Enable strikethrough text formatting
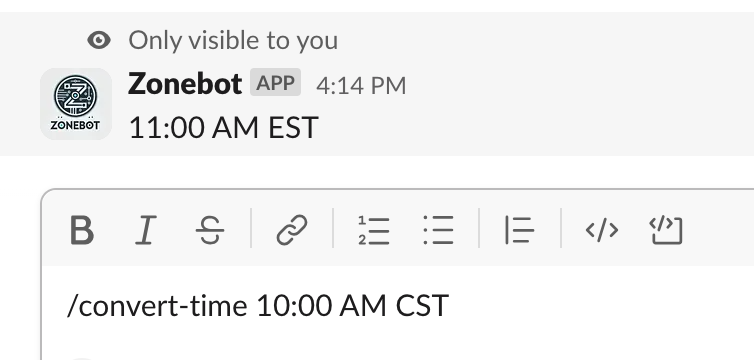The width and height of the screenshot is (754, 360). coord(210,230)
